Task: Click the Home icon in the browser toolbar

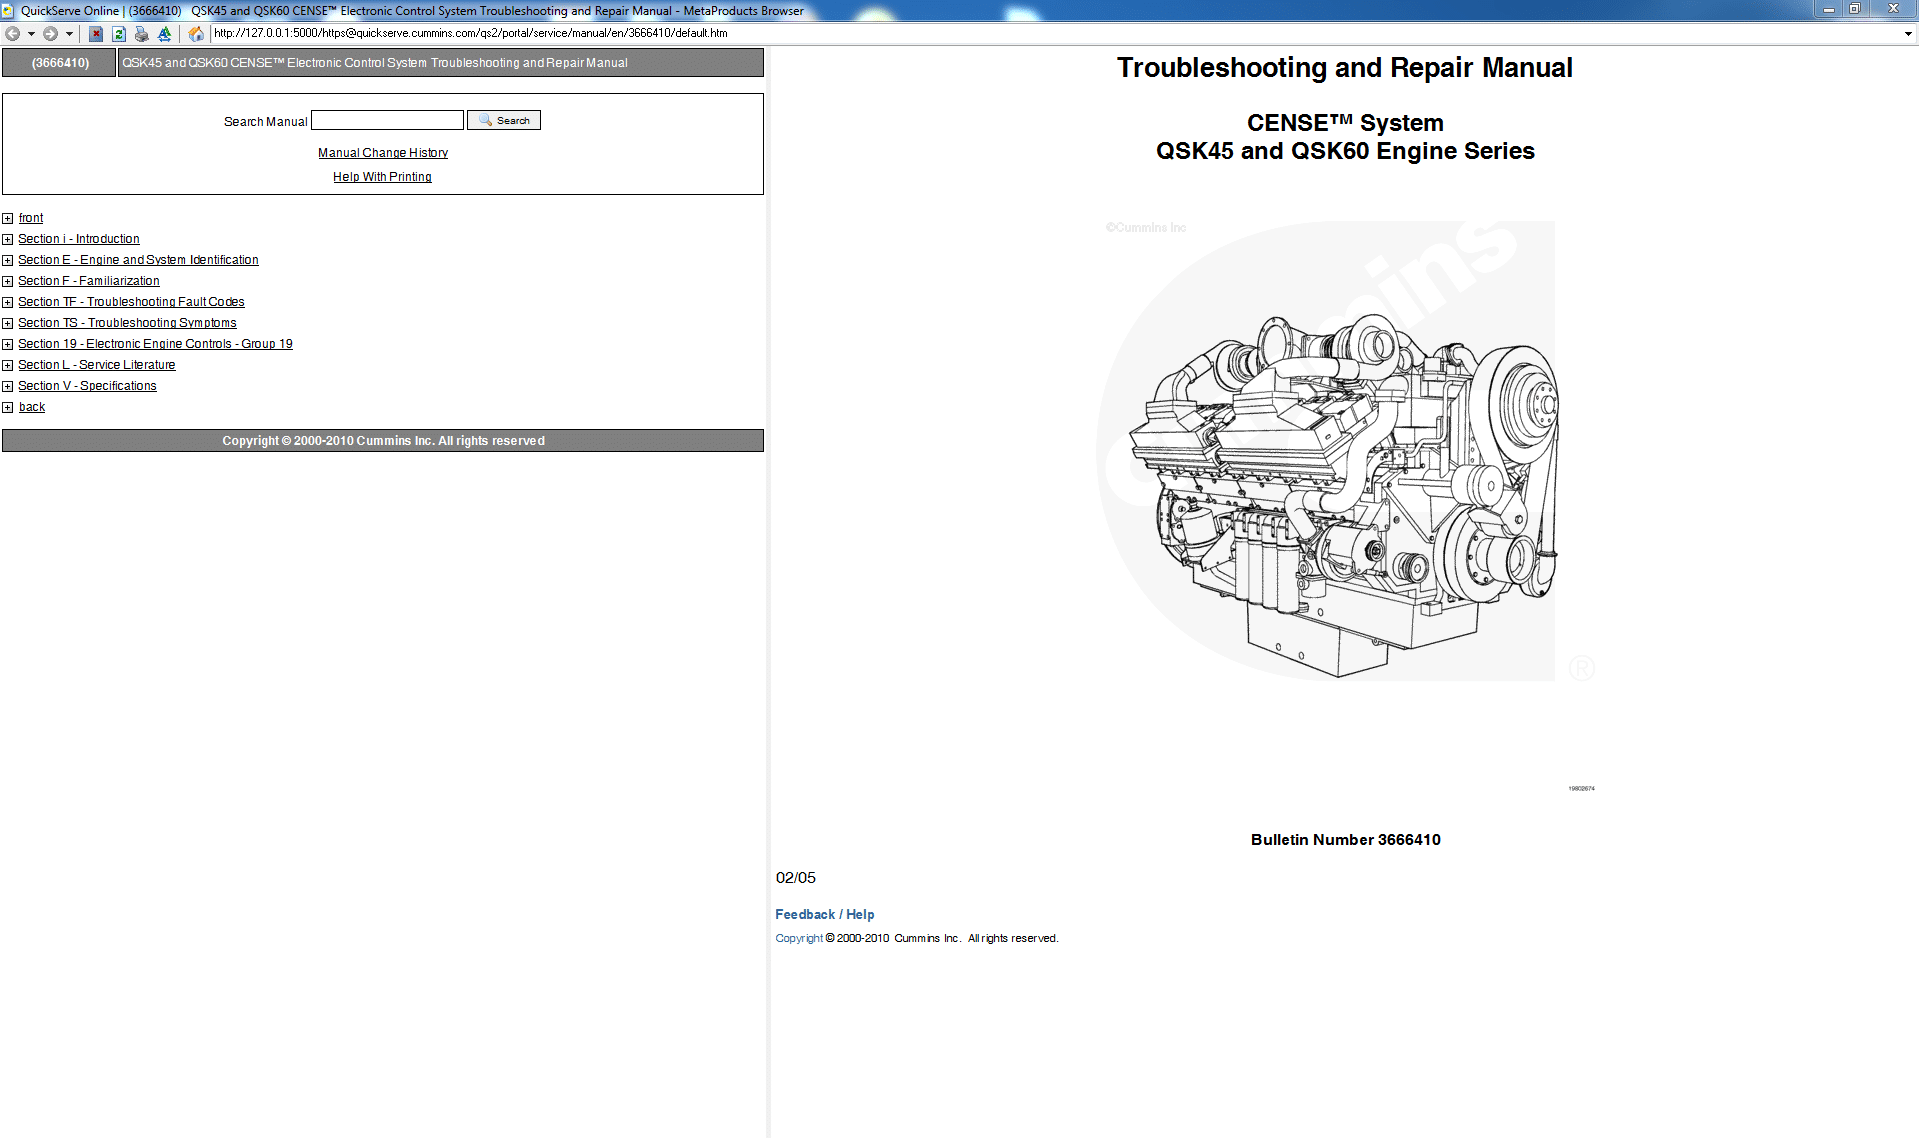Action: 196,33
